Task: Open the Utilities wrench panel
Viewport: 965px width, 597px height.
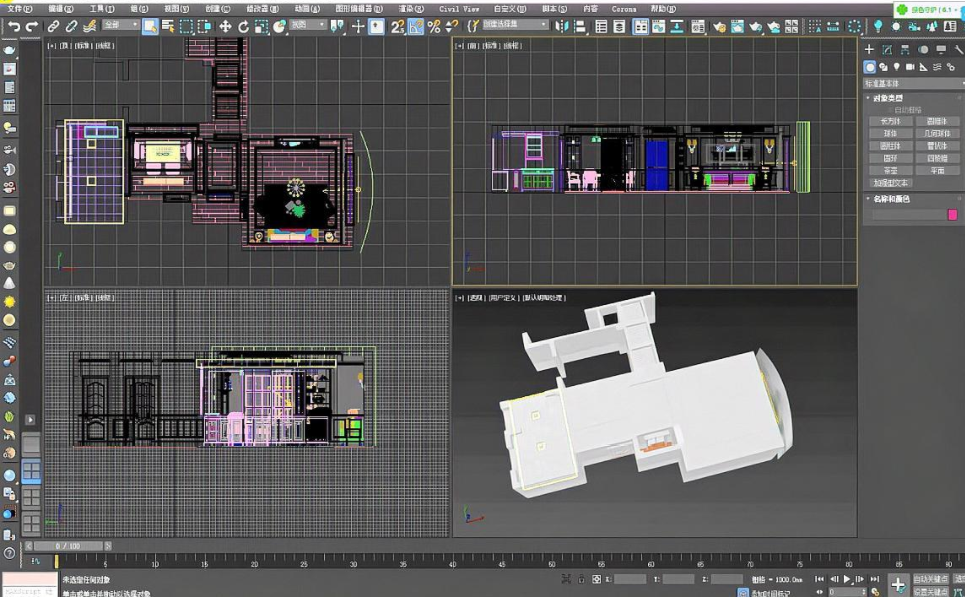Action: coord(957,49)
